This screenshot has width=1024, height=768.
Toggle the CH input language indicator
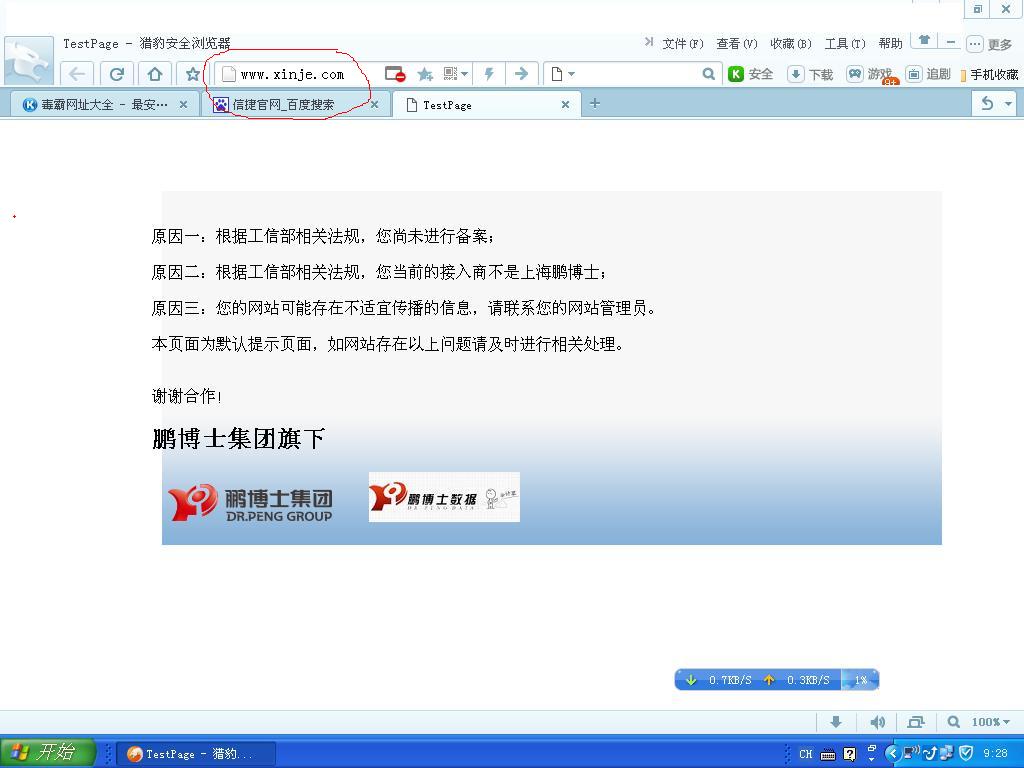pyautogui.click(x=805, y=754)
